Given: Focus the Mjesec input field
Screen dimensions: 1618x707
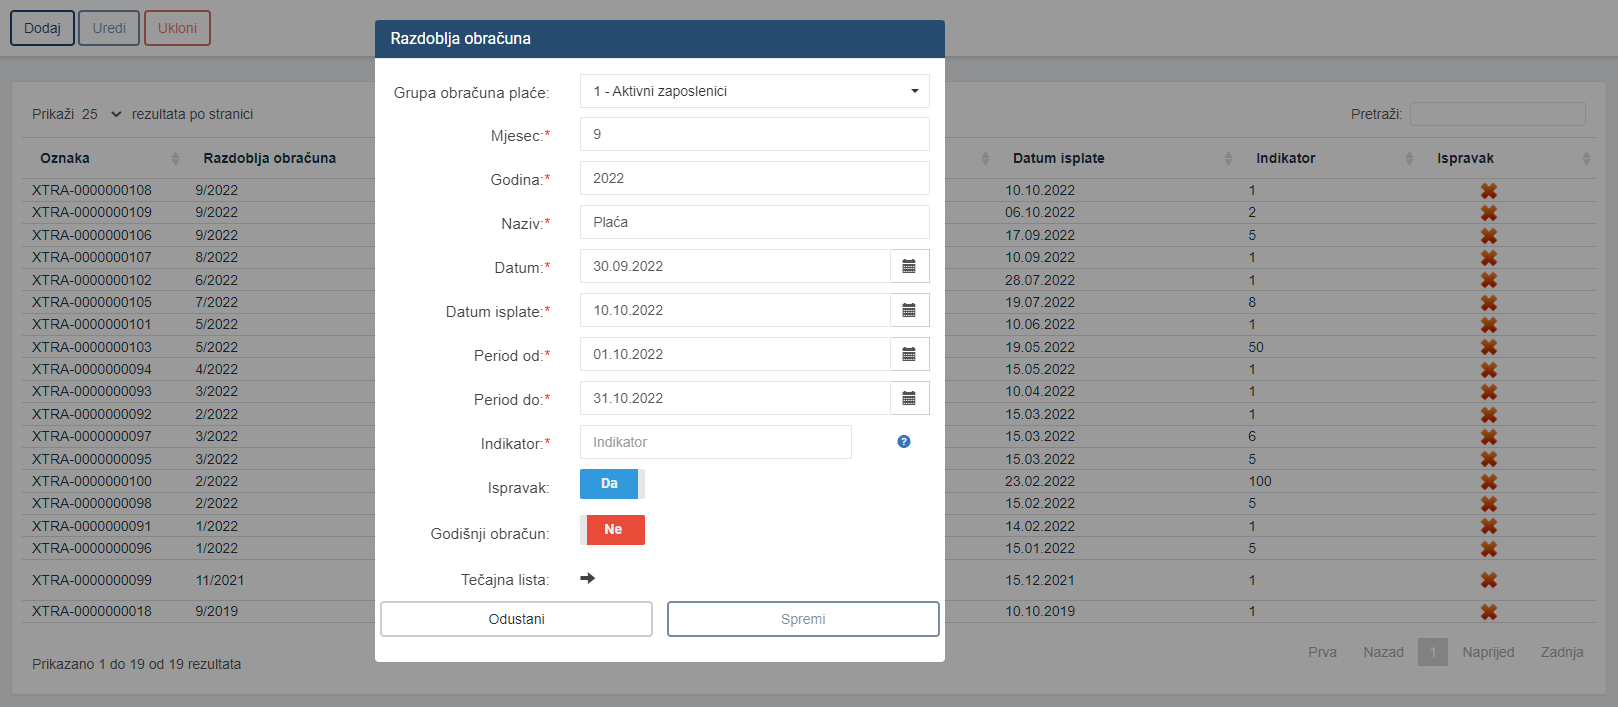Looking at the screenshot, I should (x=755, y=134).
